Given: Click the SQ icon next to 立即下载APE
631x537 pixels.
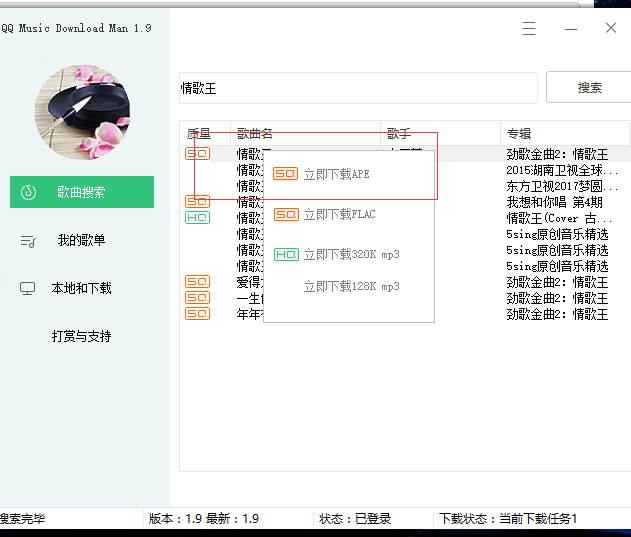Looking at the screenshot, I should [x=285, y=174].
